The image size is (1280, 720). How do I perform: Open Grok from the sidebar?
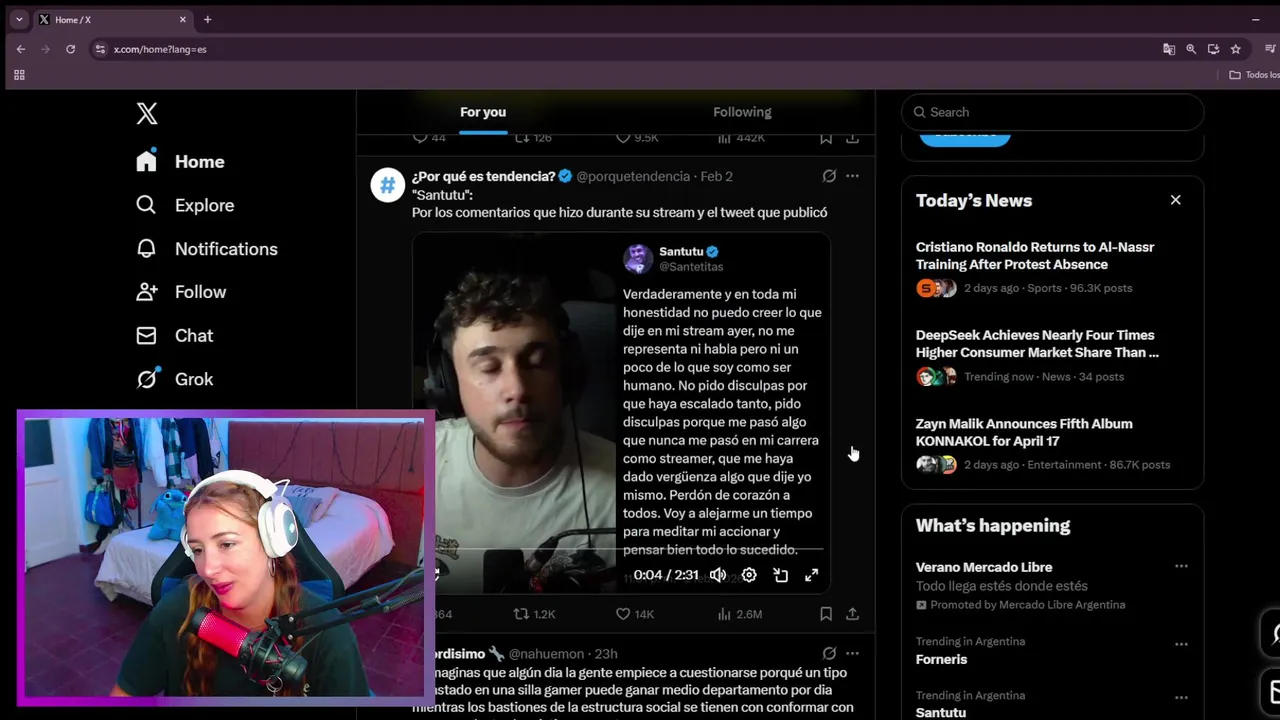click(175, 379)
